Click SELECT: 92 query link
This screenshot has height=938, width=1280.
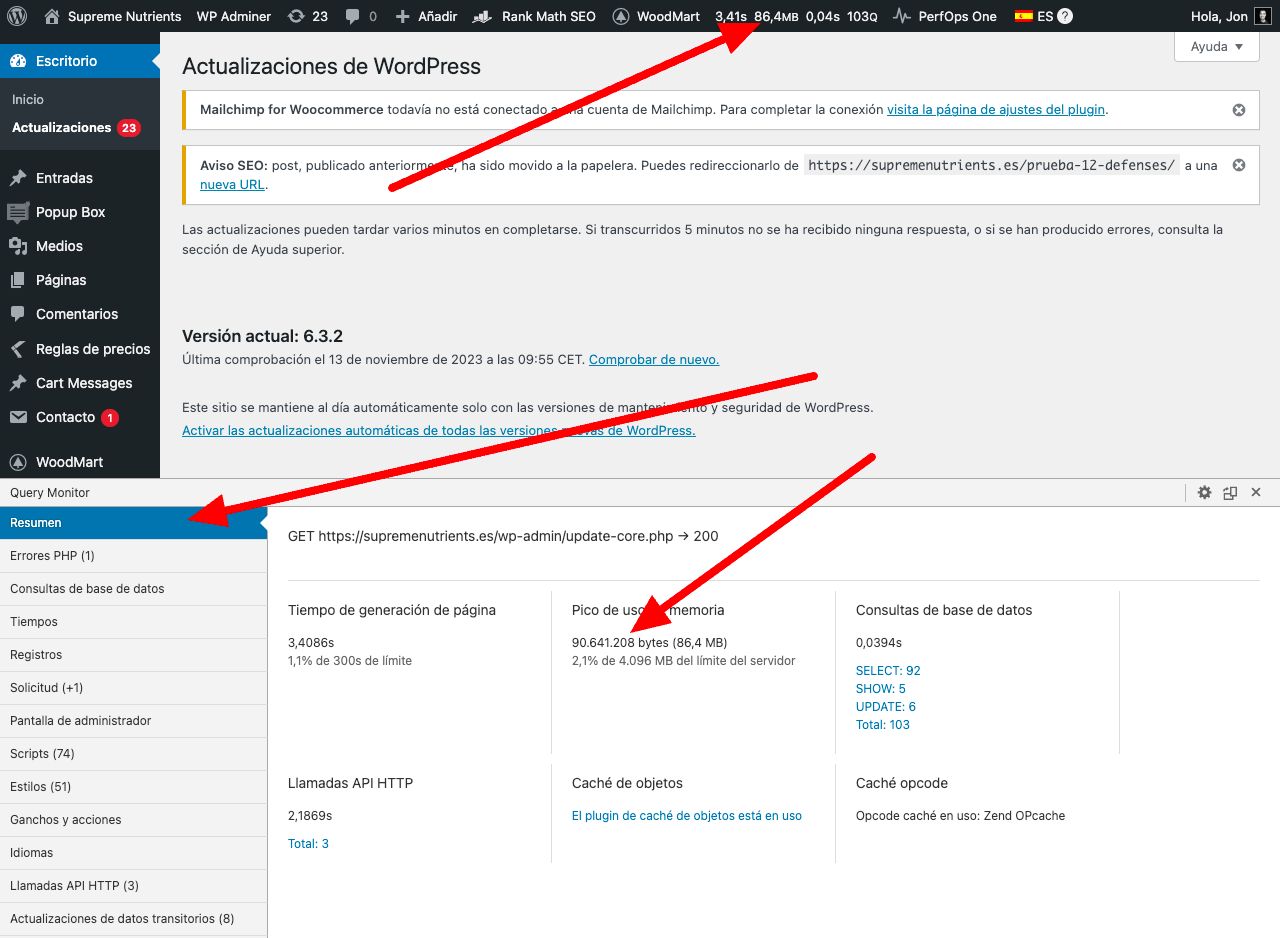pyautogui.click(x=888, y=671)
